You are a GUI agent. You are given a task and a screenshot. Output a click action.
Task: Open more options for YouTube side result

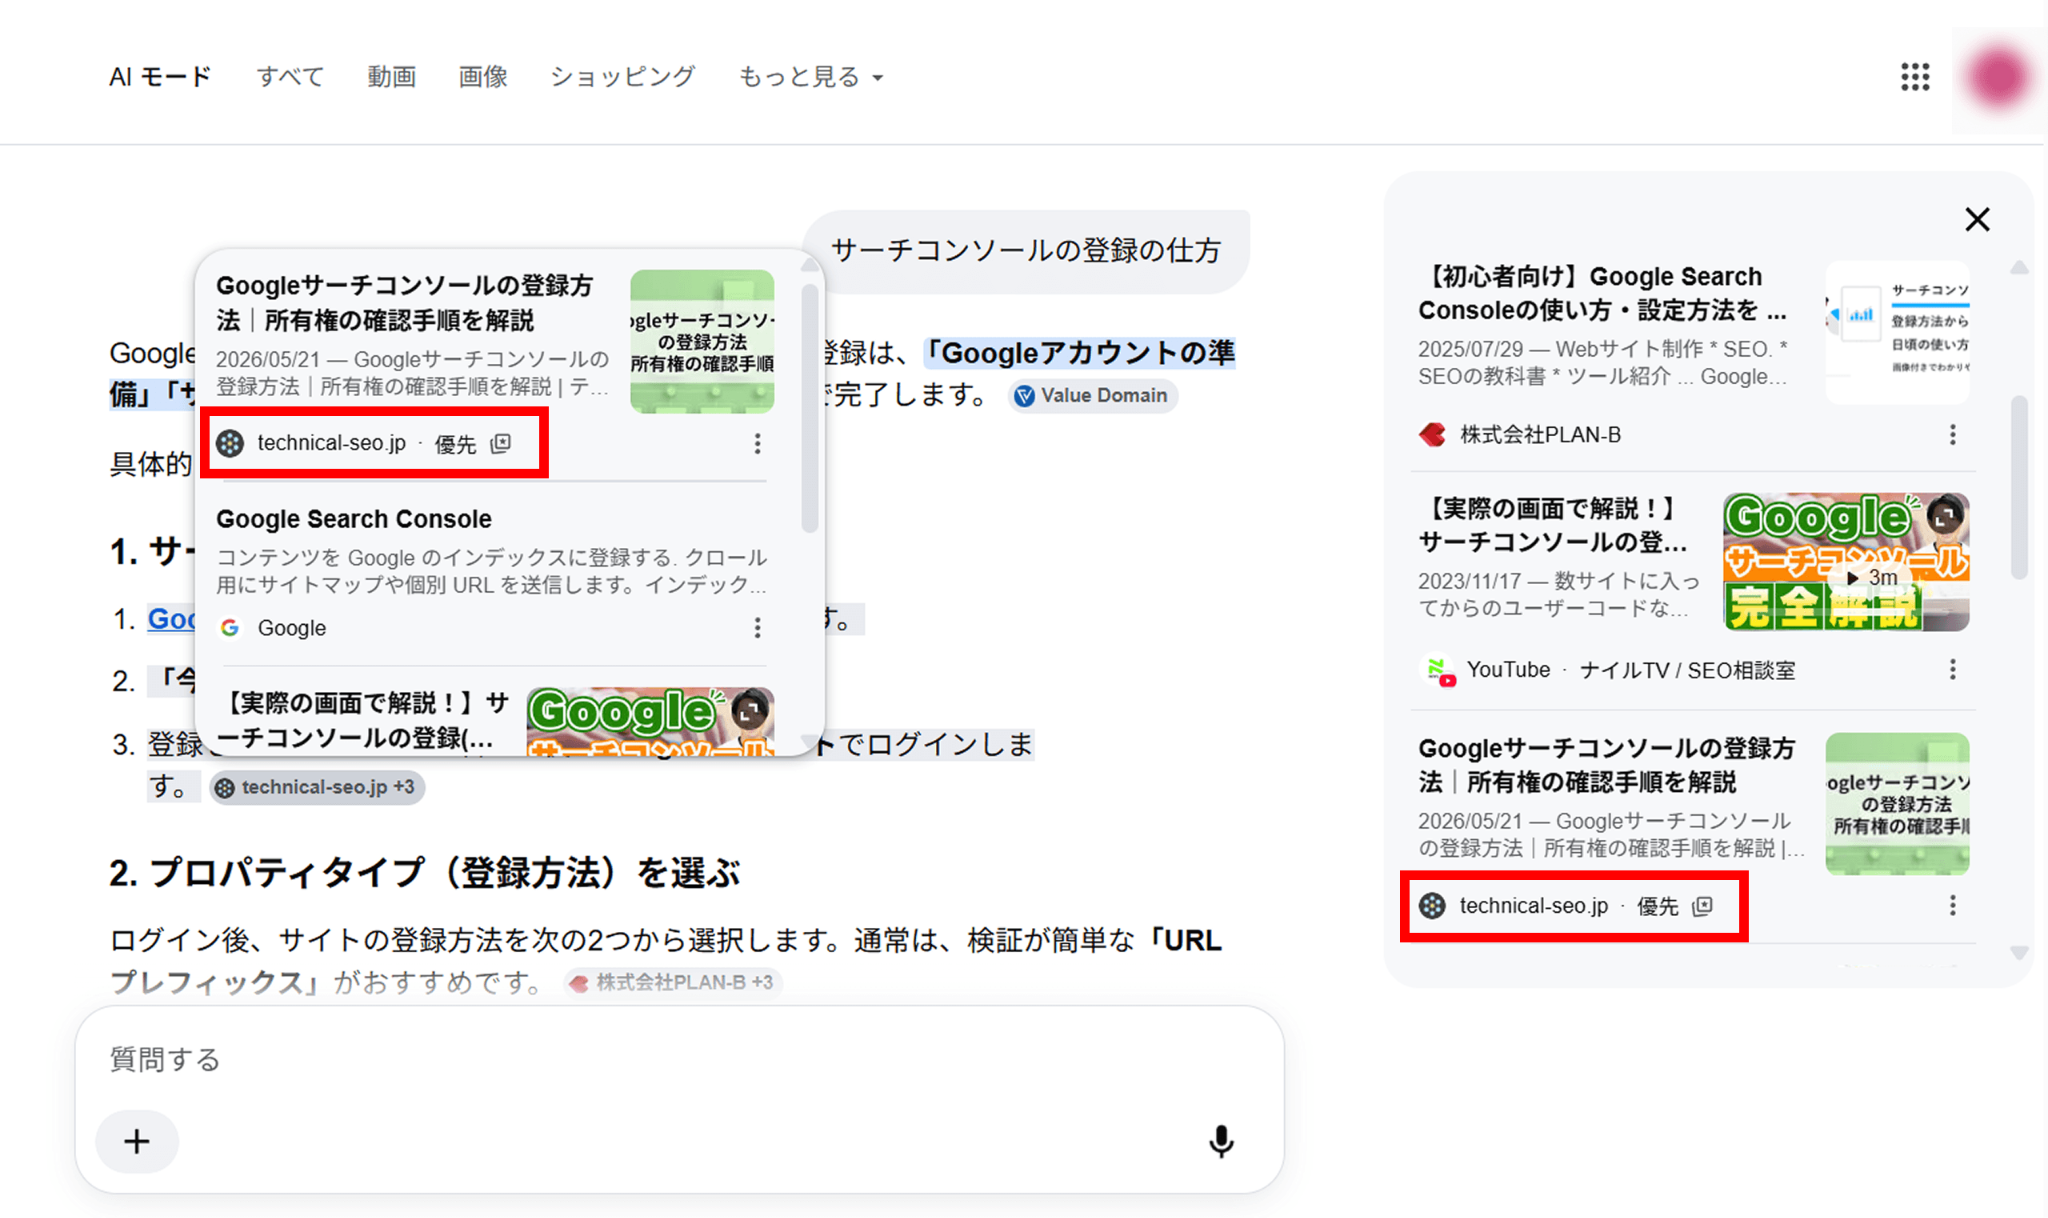(1952, 669)
